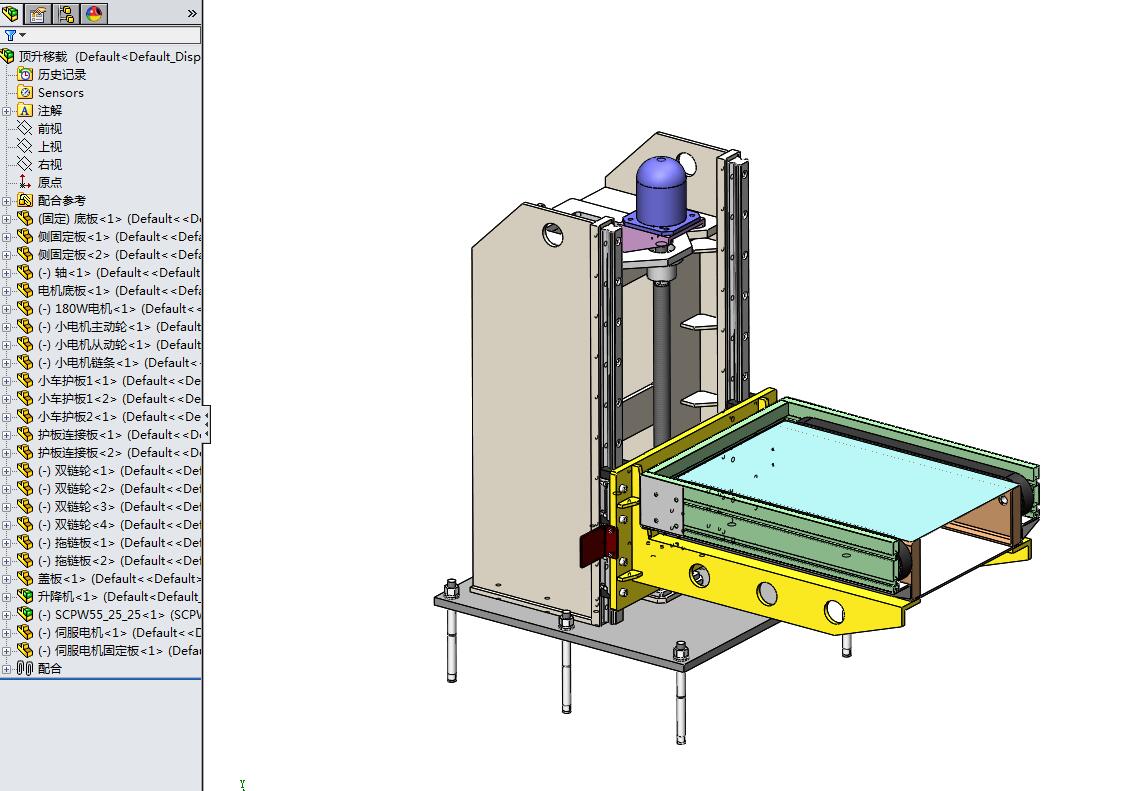Viewport: 1125px width, 791px height.
Task: Select the 右视 right plane icon
Action: (x=25, y=164)
